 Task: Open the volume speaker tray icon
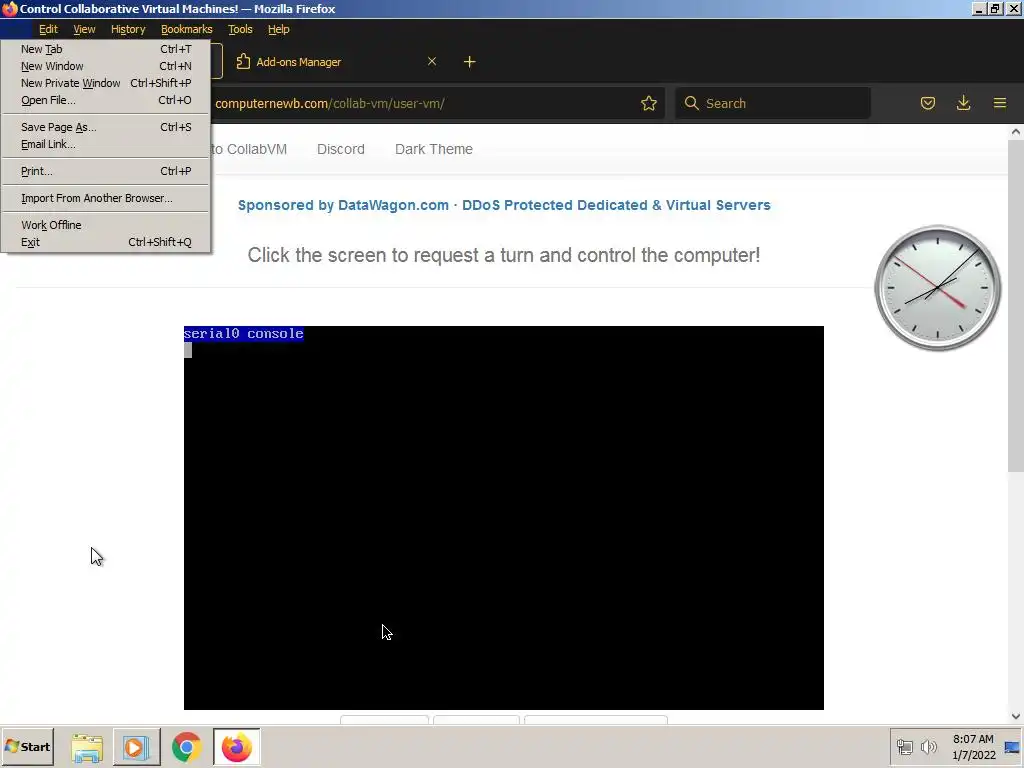pyautogui.click(x=928, y=746)
